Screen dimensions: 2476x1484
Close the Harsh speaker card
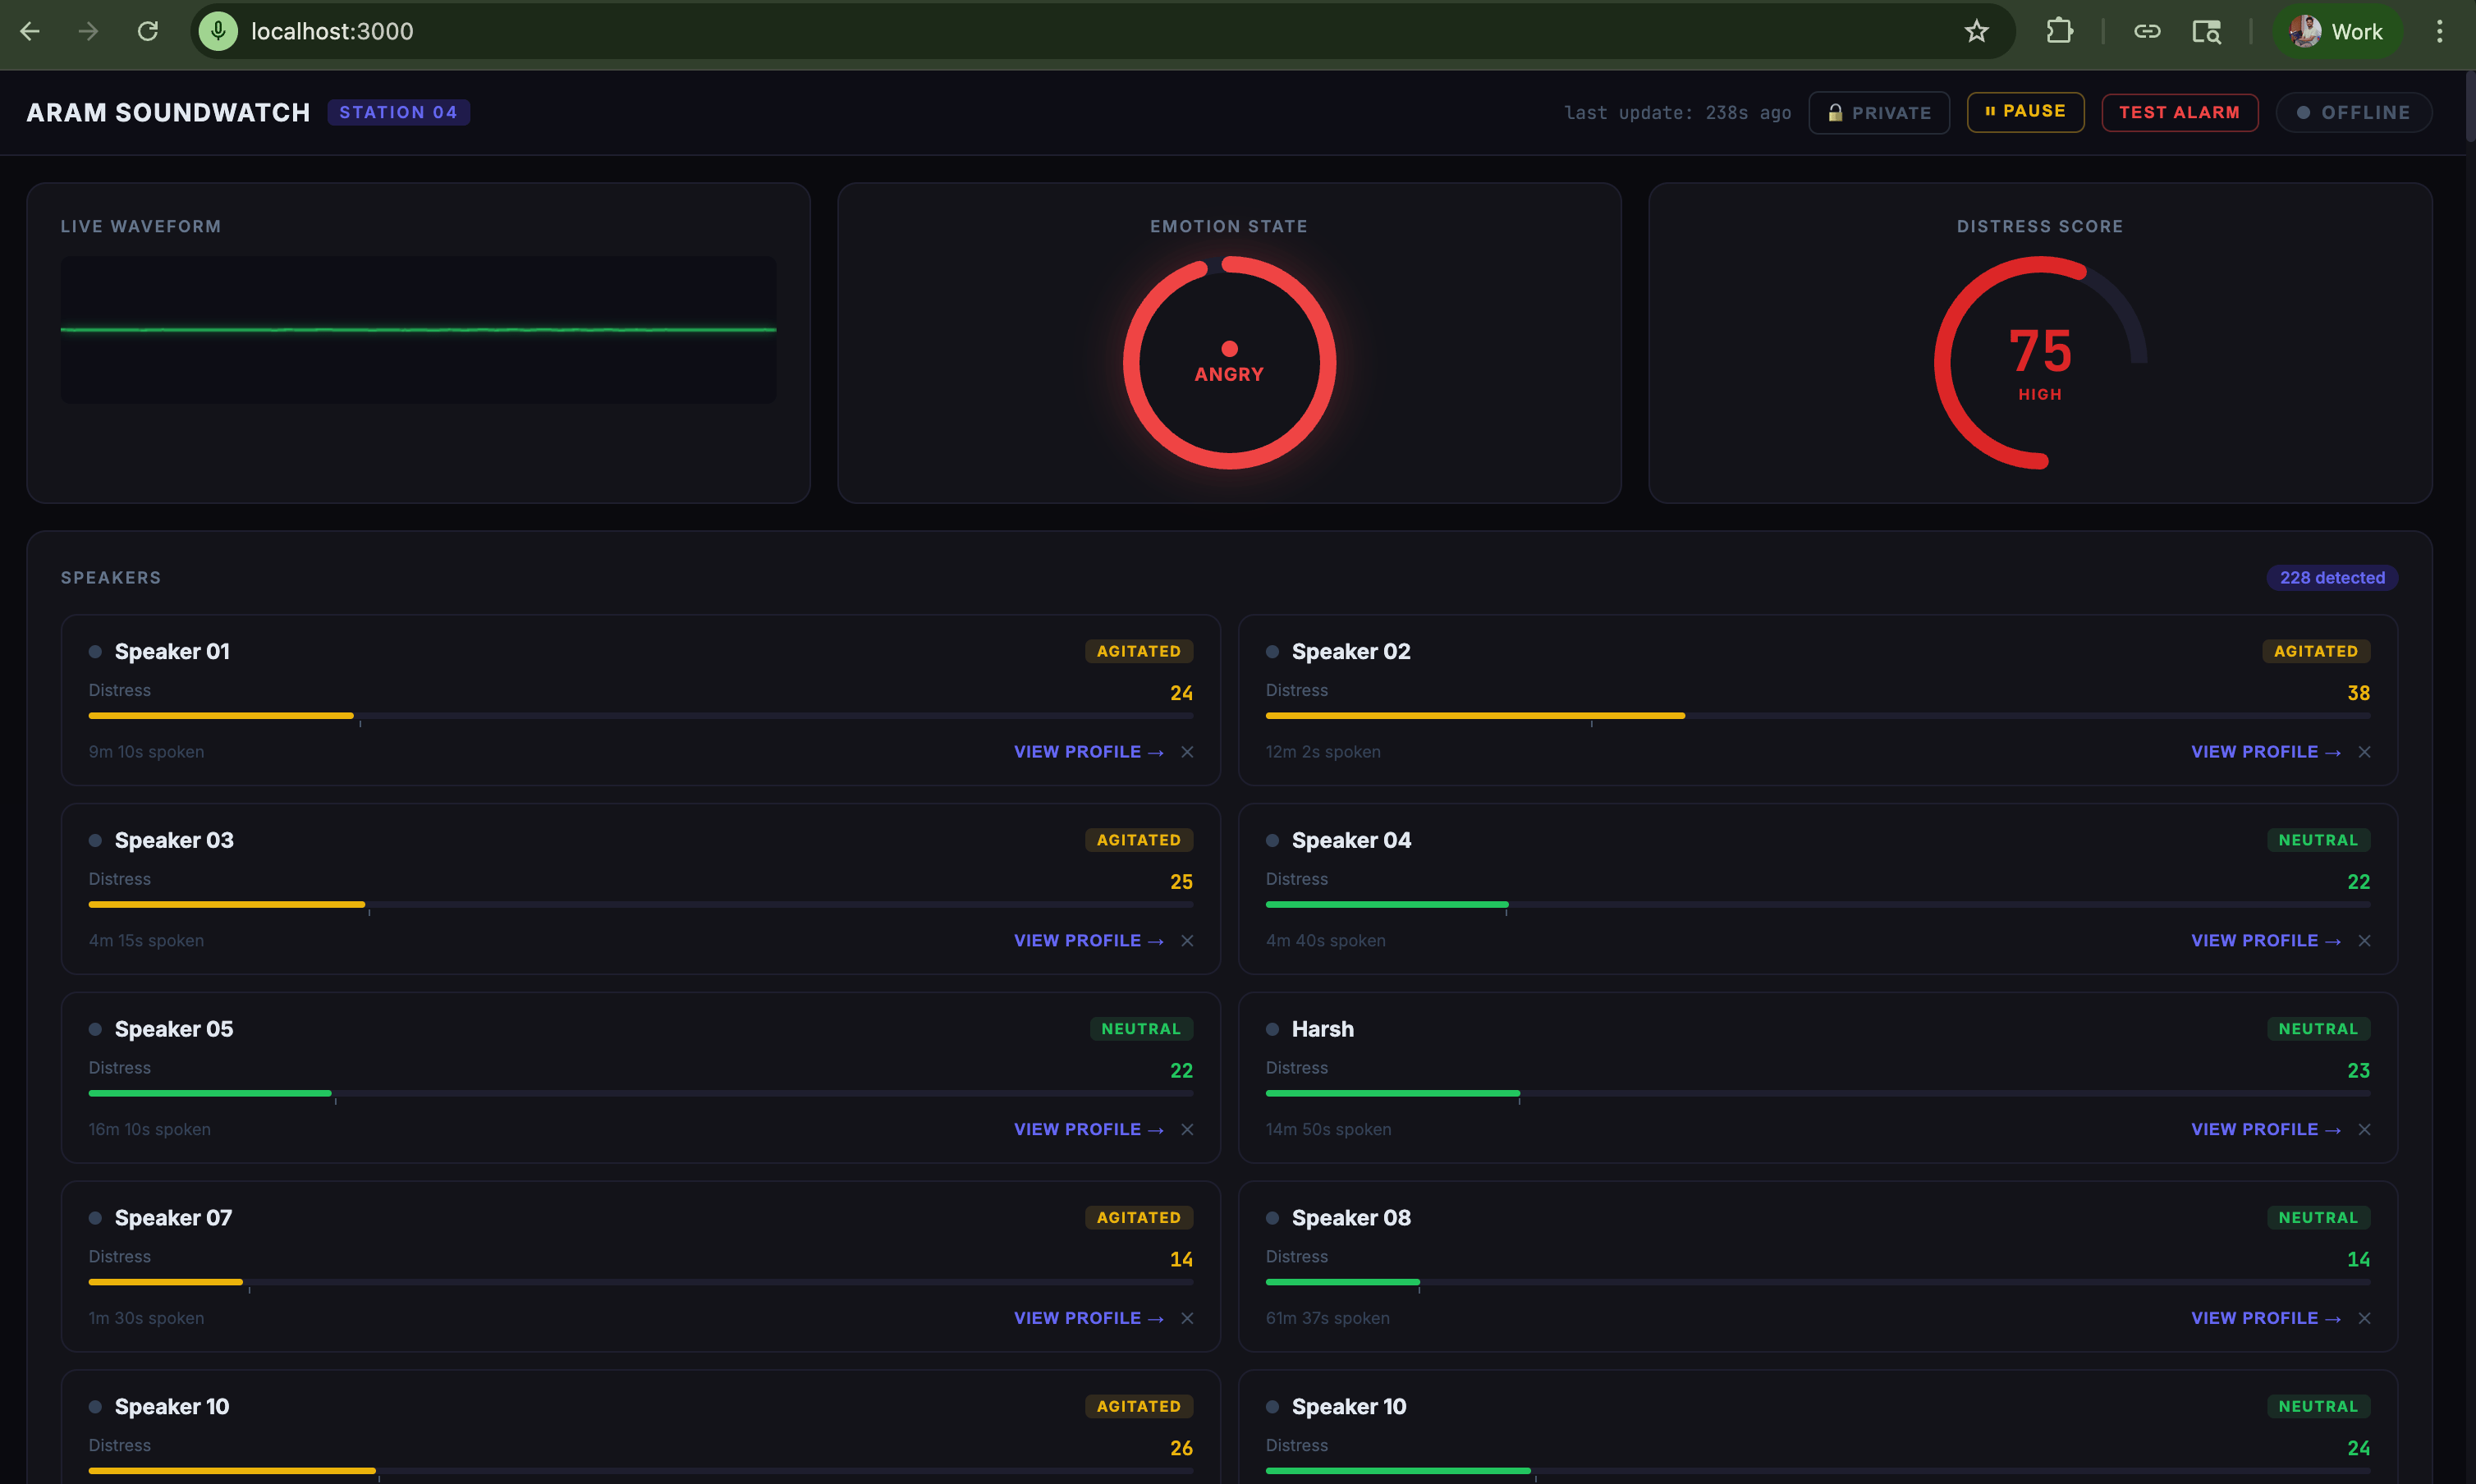point(2364,1130)
